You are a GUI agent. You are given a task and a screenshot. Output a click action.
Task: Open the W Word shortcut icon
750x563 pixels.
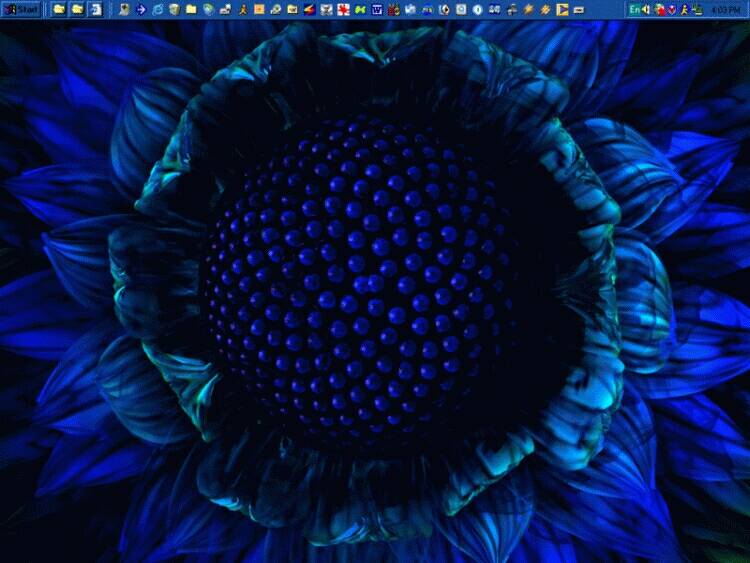(x=377, y=9)
